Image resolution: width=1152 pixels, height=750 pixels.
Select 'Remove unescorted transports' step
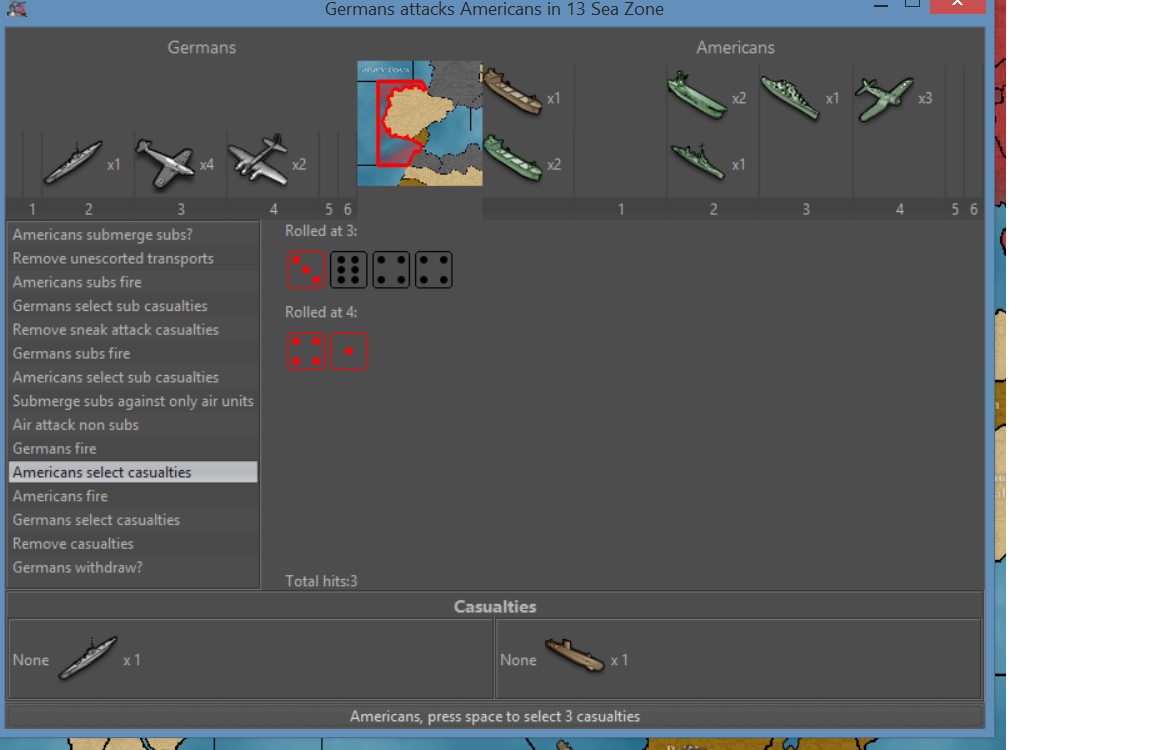tap(133, 258)
